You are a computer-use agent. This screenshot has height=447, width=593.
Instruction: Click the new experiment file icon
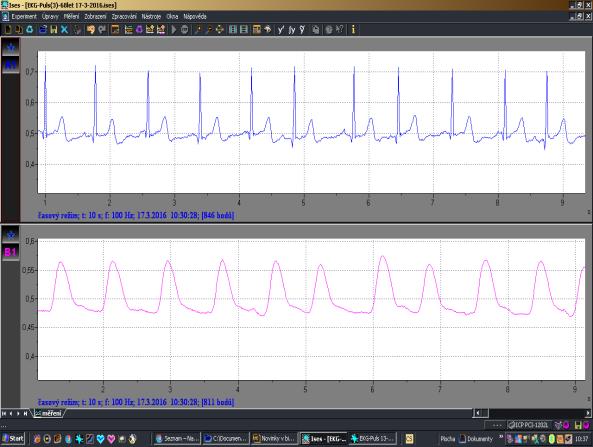(x=8, y=29)
